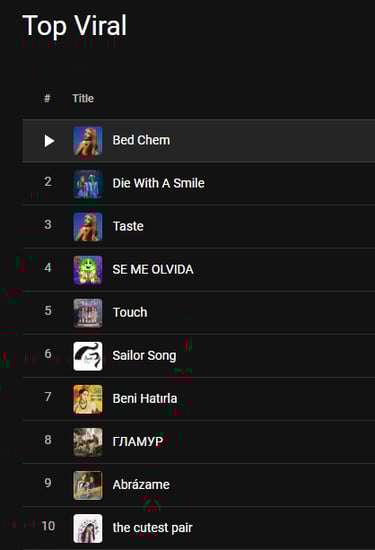This screenshot has width=375, height=550.
Task: Click the ГЛАМУР album cover
Action: [88, 442]
